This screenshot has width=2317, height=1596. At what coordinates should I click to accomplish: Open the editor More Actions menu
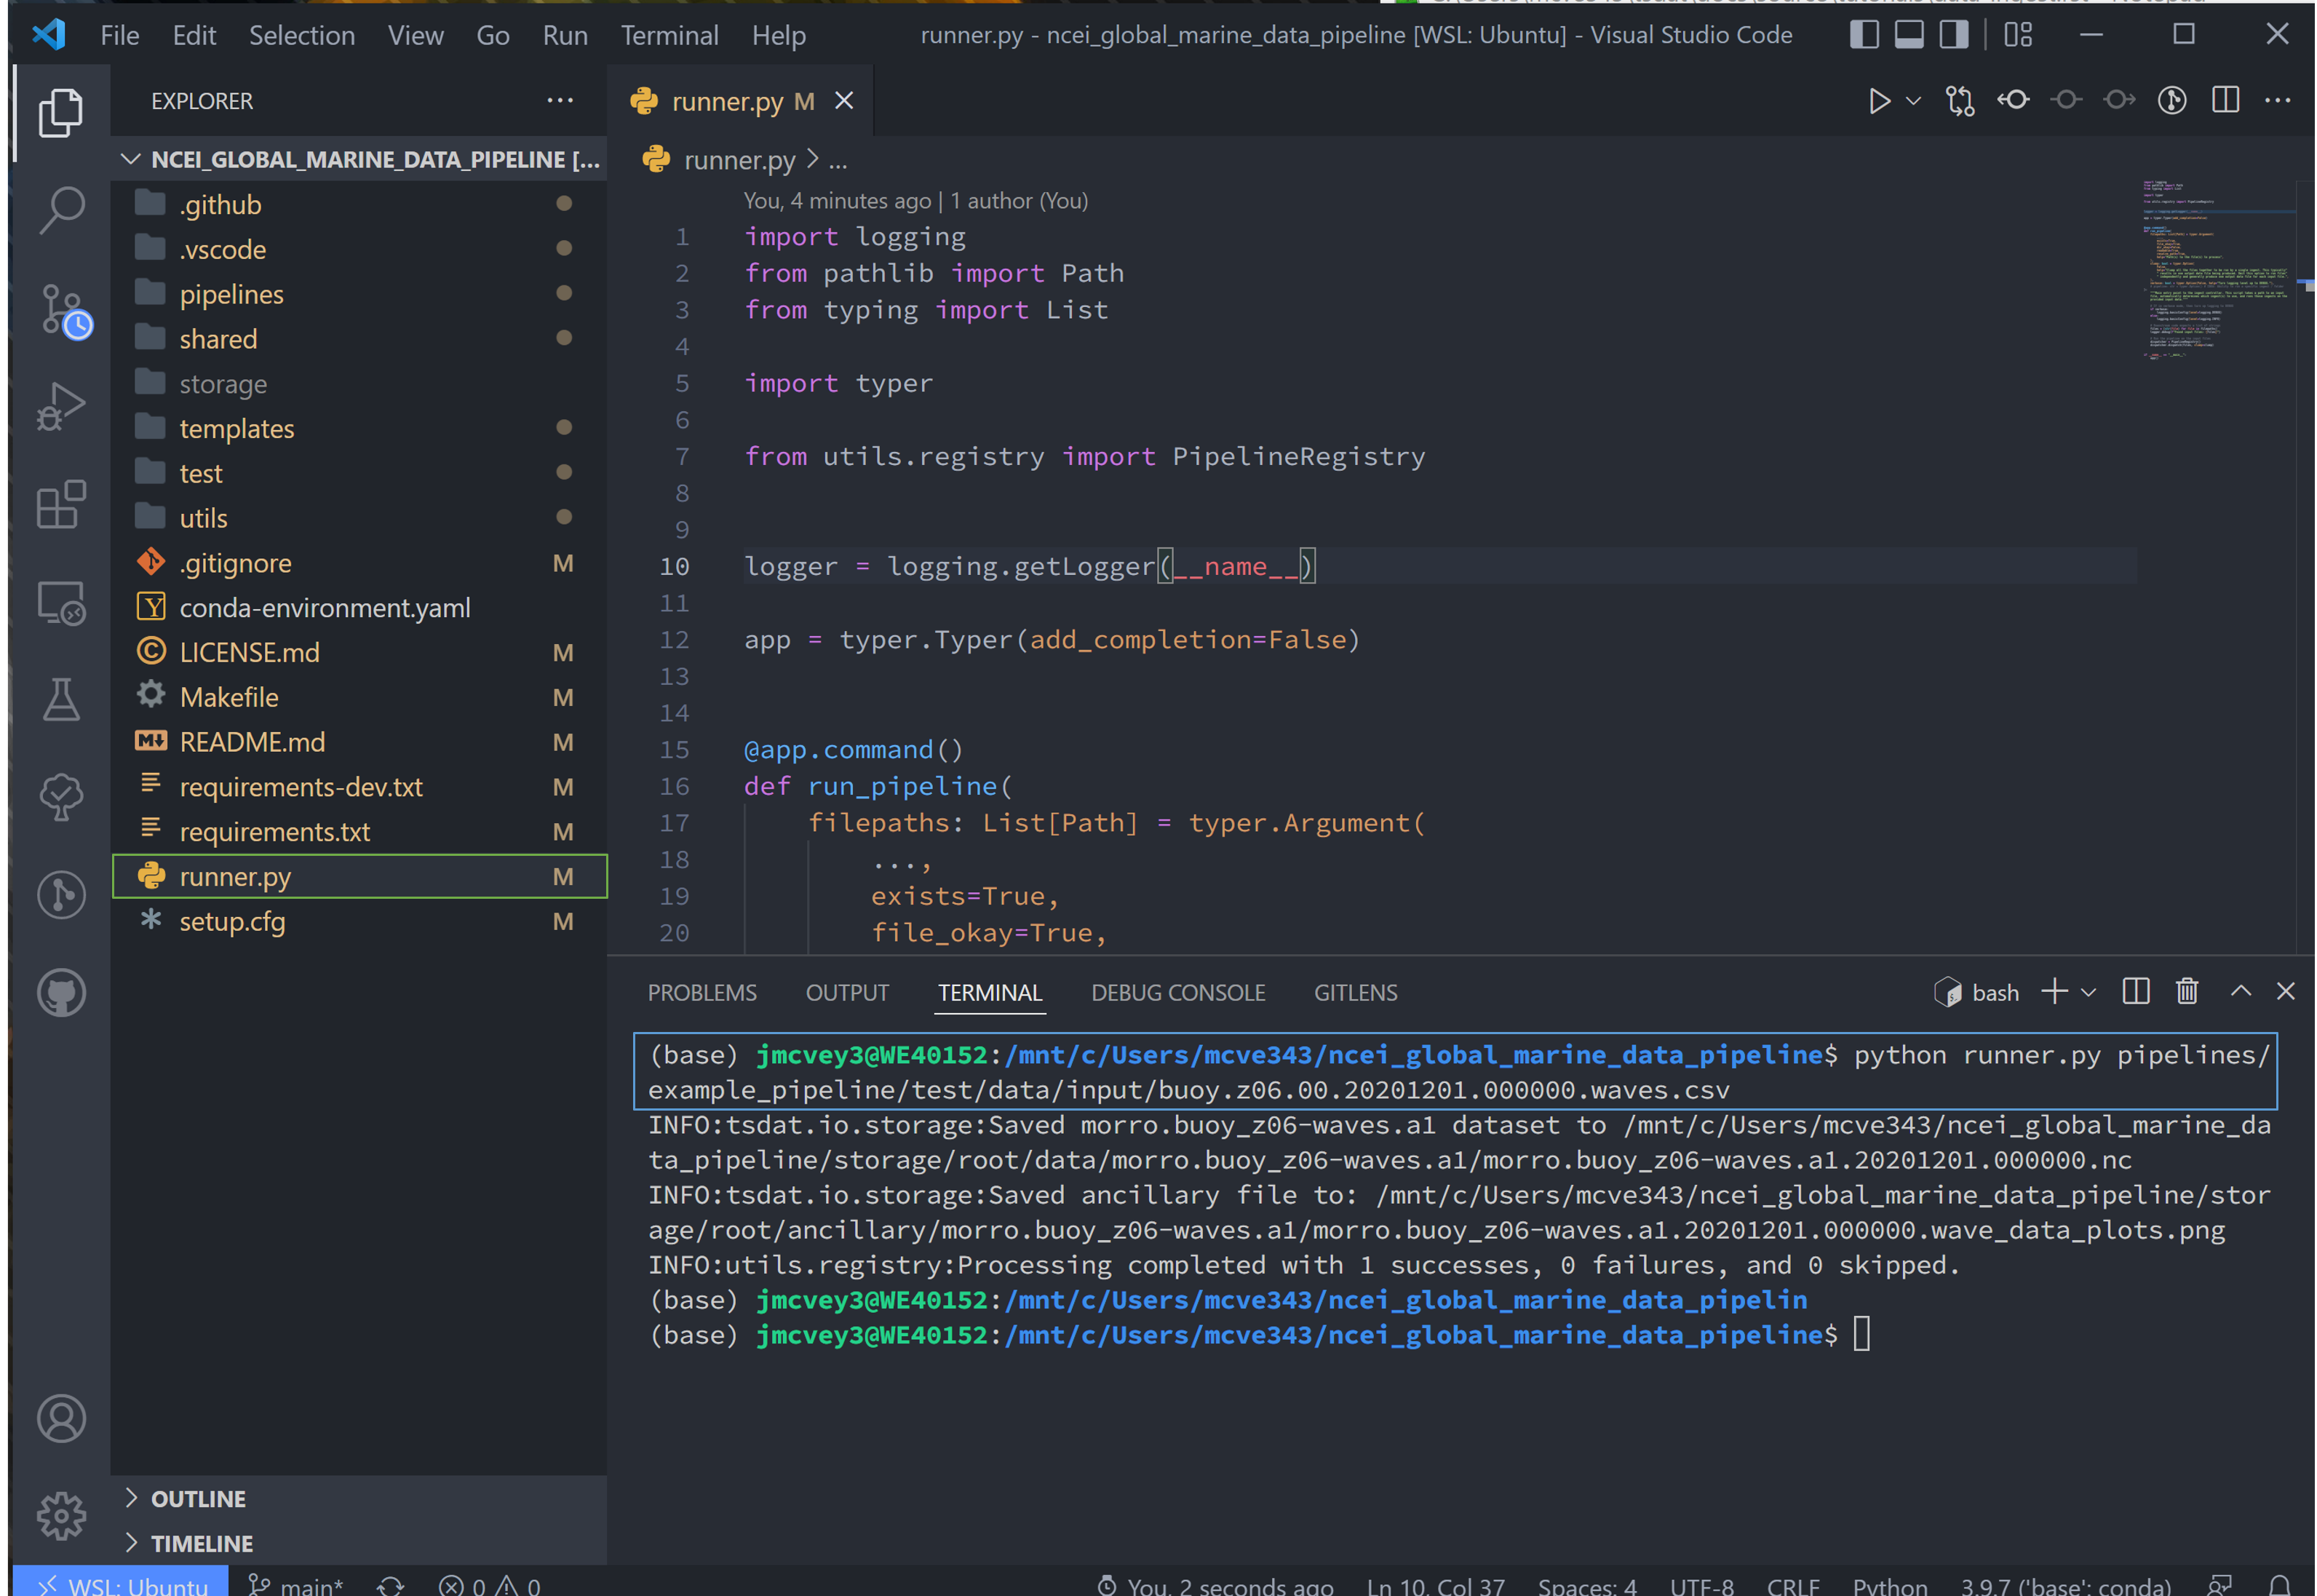tap(2277, 100)
